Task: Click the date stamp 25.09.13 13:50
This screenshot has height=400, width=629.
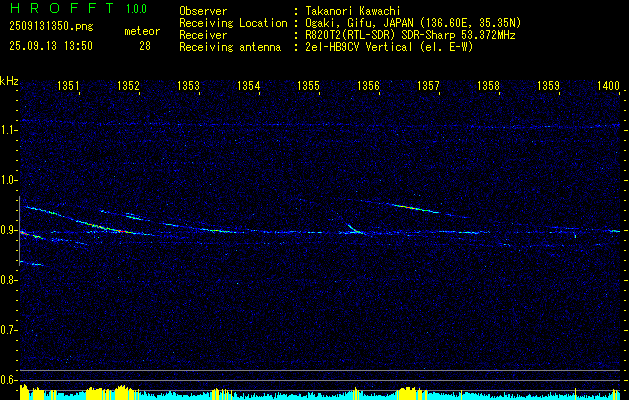Action: pyautogui.click(x=51, y=46)
